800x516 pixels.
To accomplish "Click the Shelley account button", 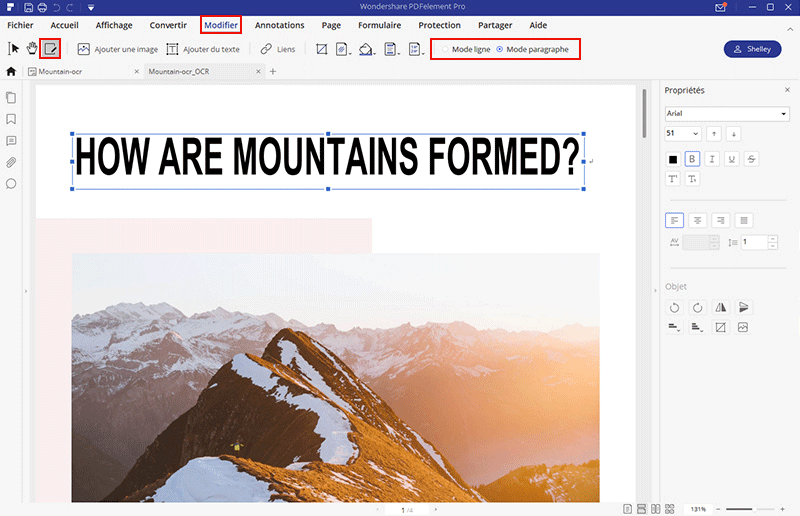I will pos(752,49).
